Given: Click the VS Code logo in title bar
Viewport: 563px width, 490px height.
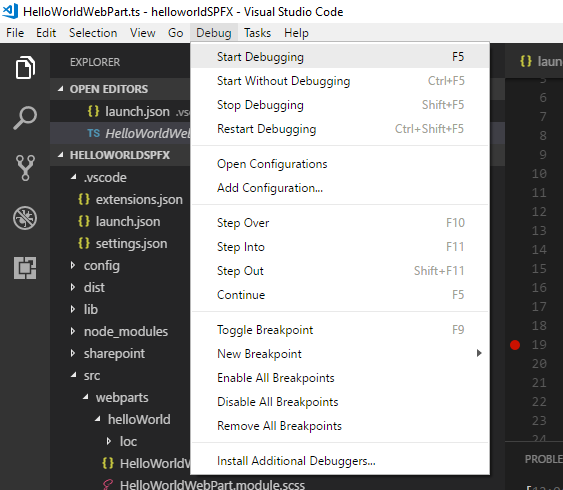Looking at the screenshot, I should click(10, 11).
